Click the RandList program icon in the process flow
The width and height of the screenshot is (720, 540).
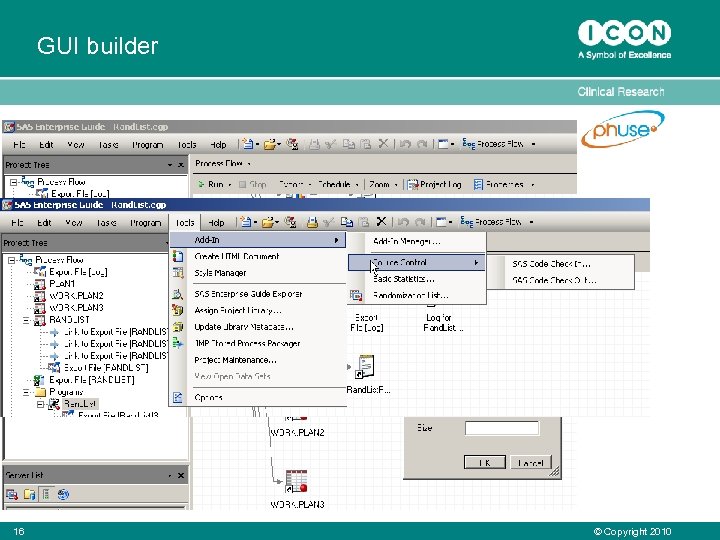[366, 367]
